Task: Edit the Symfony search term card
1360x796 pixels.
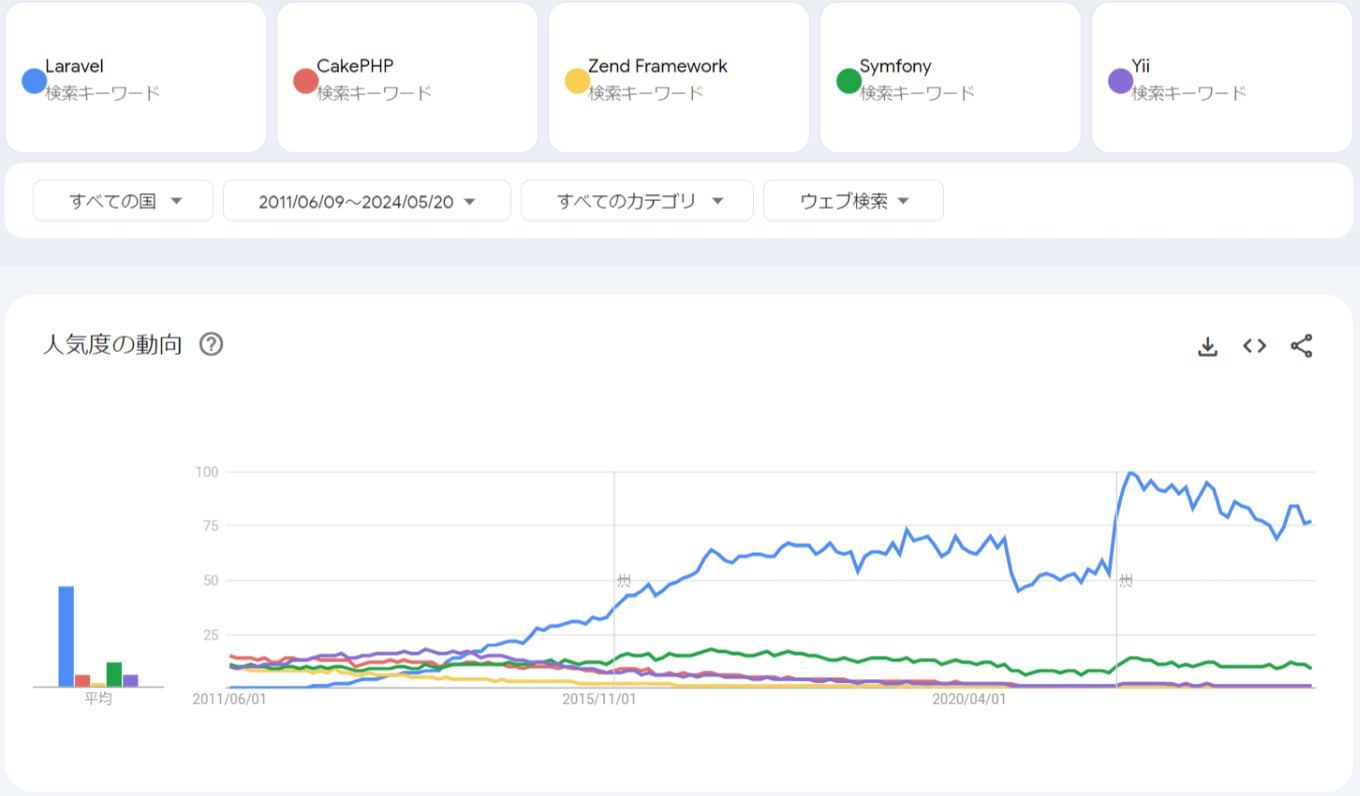Action: pyautogui.click(x=951, y=78)
